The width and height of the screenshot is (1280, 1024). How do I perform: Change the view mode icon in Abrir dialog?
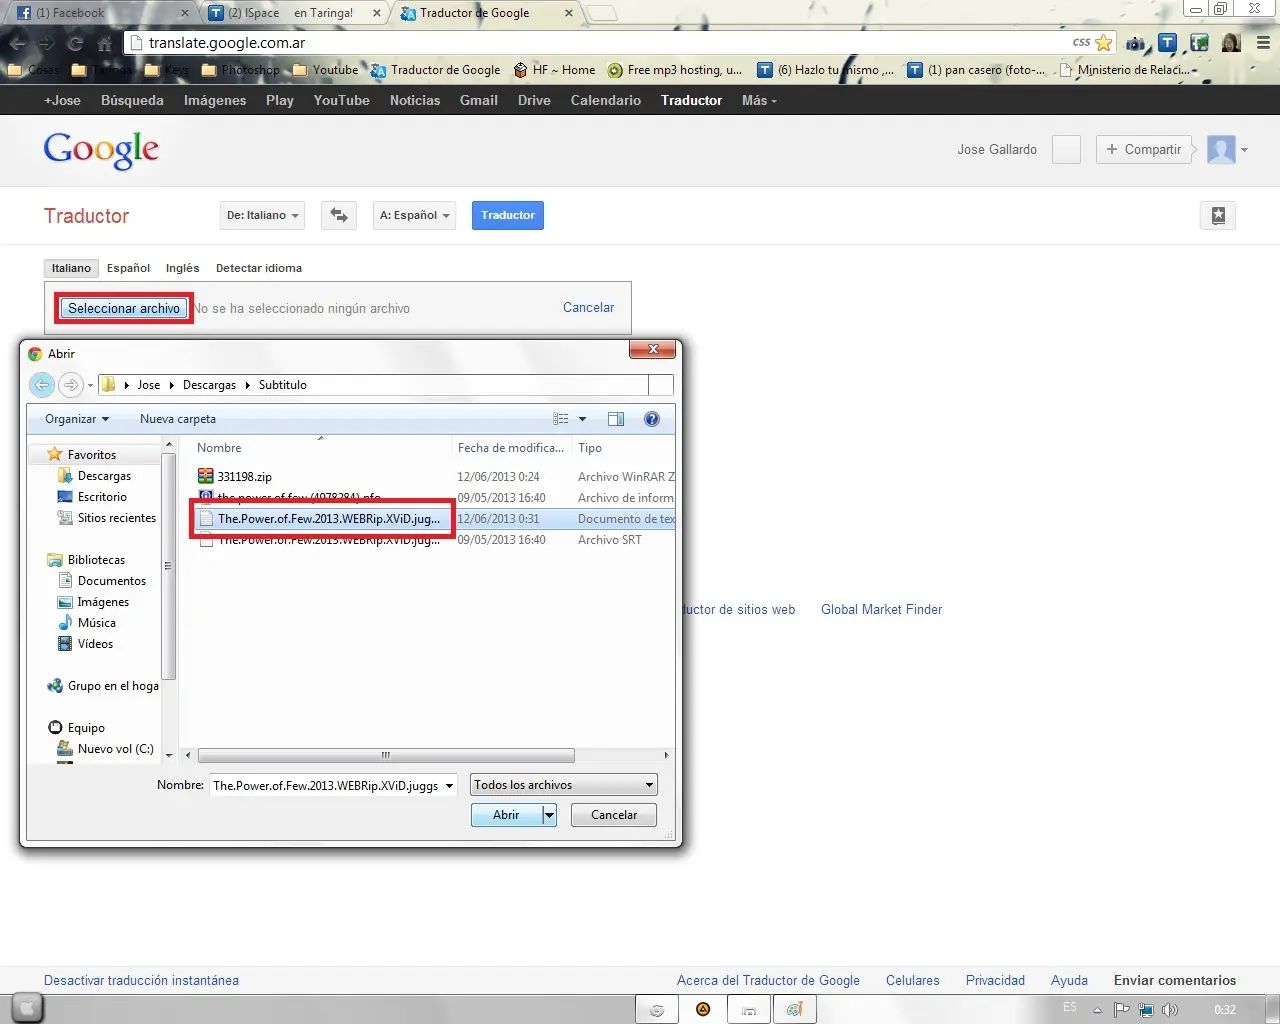tap(561, 419)
